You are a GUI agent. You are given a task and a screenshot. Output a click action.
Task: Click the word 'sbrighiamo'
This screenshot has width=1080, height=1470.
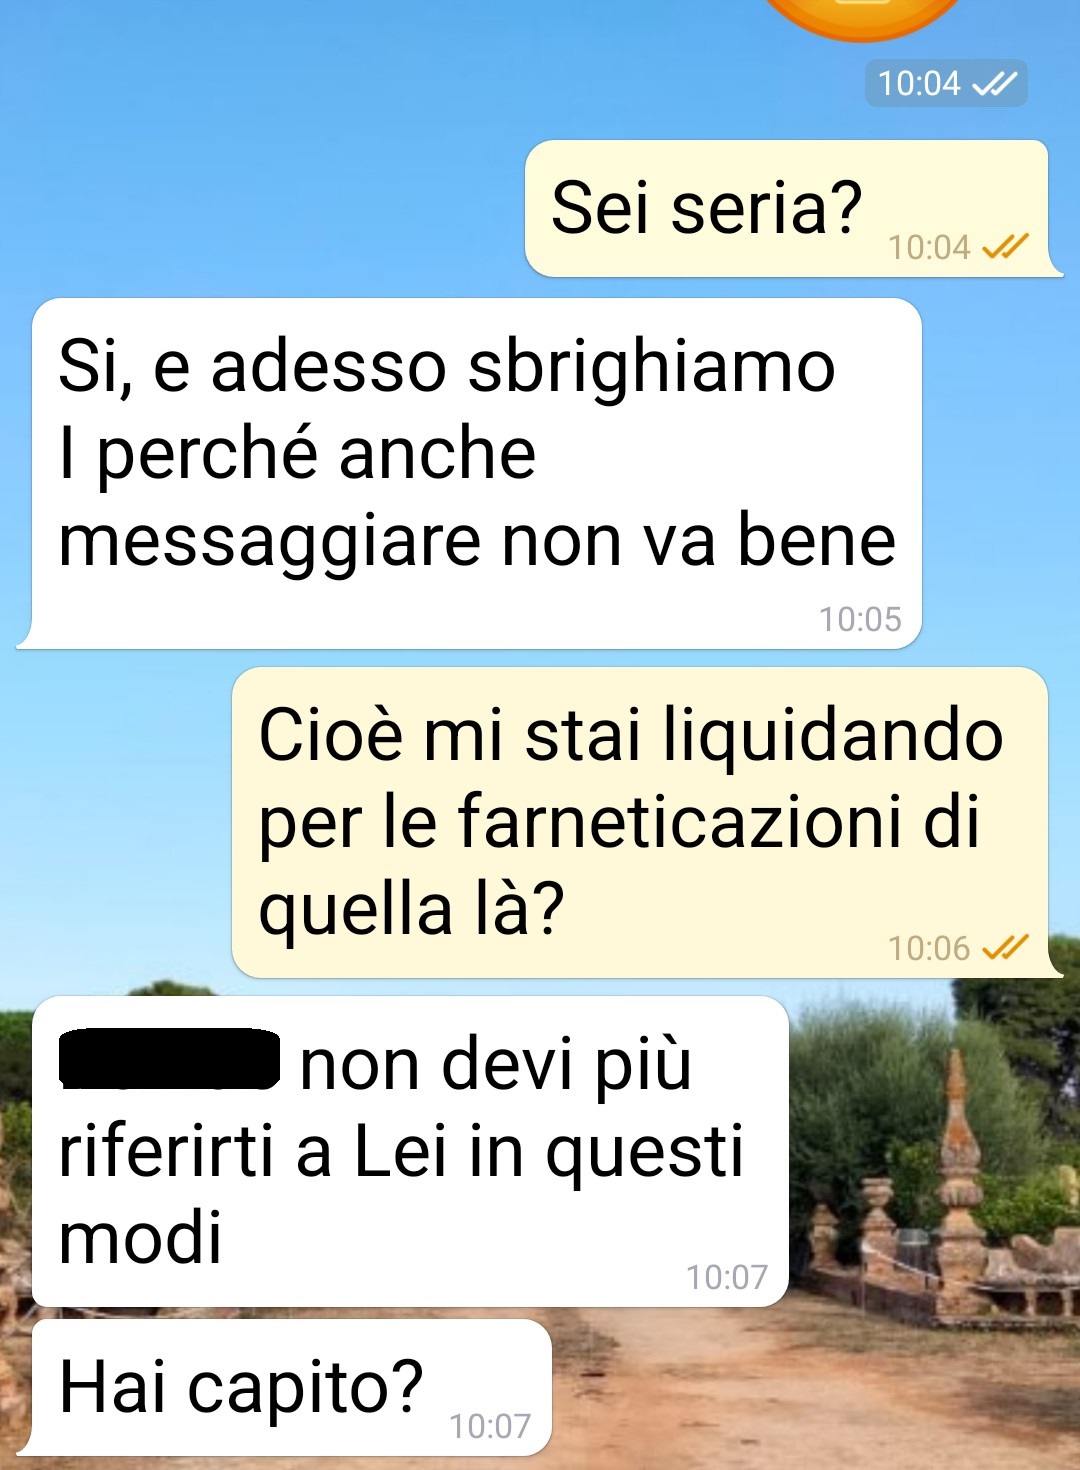[x=651, y=367]
